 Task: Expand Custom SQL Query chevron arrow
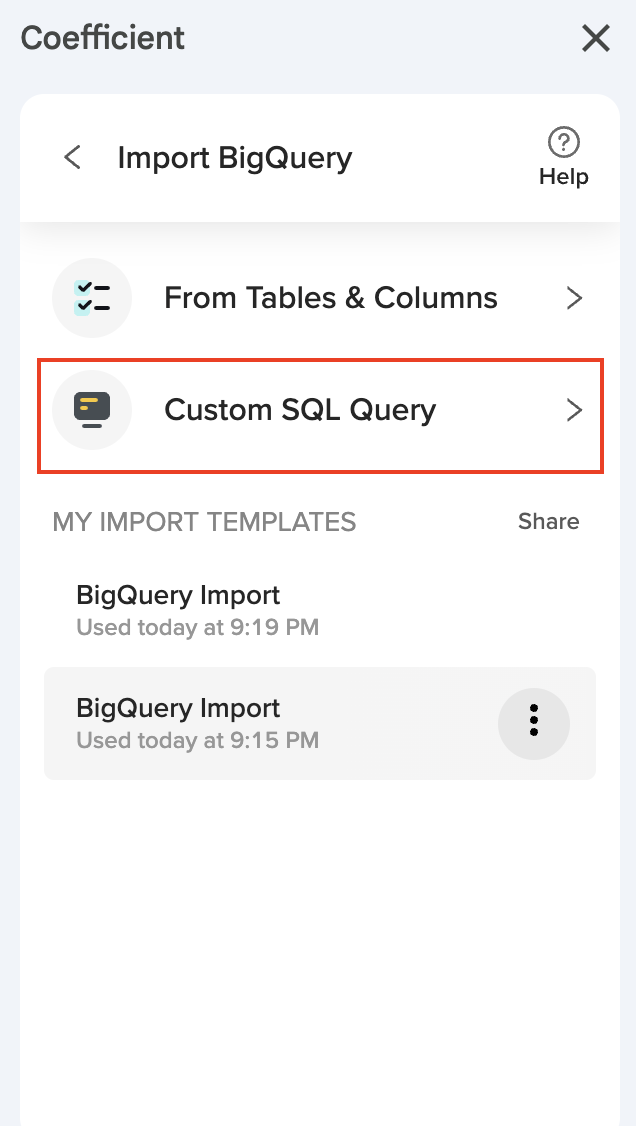point(574,410)
